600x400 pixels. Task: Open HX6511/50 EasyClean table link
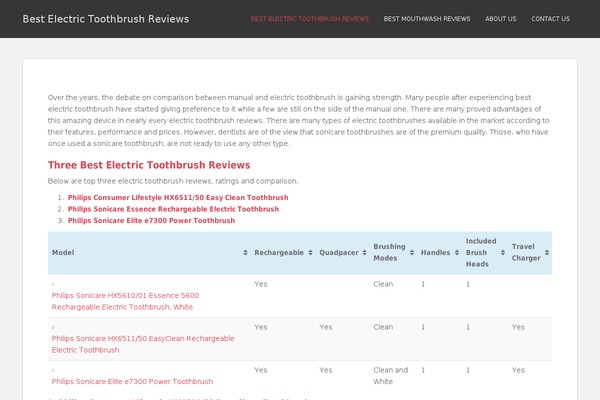143,344
